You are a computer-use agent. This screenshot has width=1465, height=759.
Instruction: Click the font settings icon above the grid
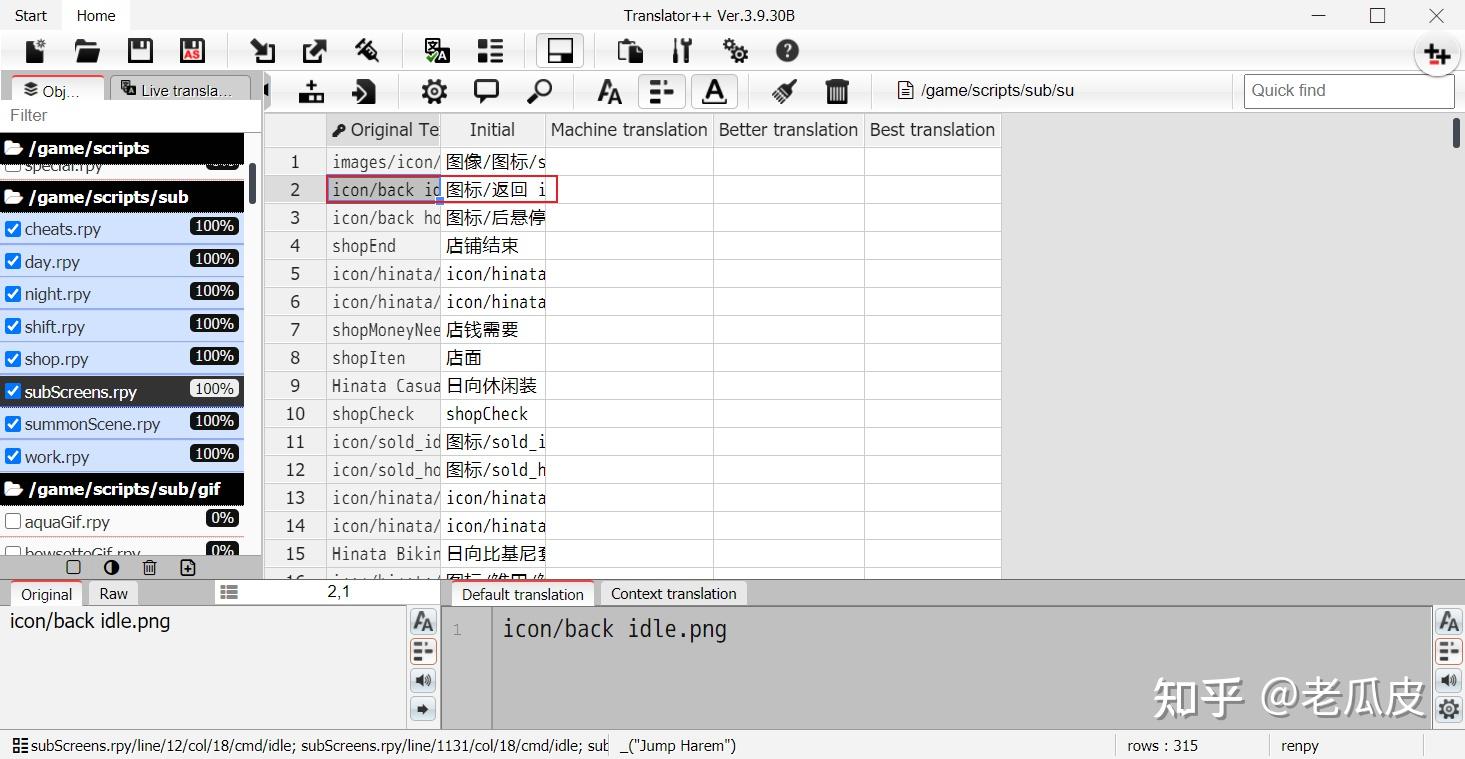tap(609, 91)
